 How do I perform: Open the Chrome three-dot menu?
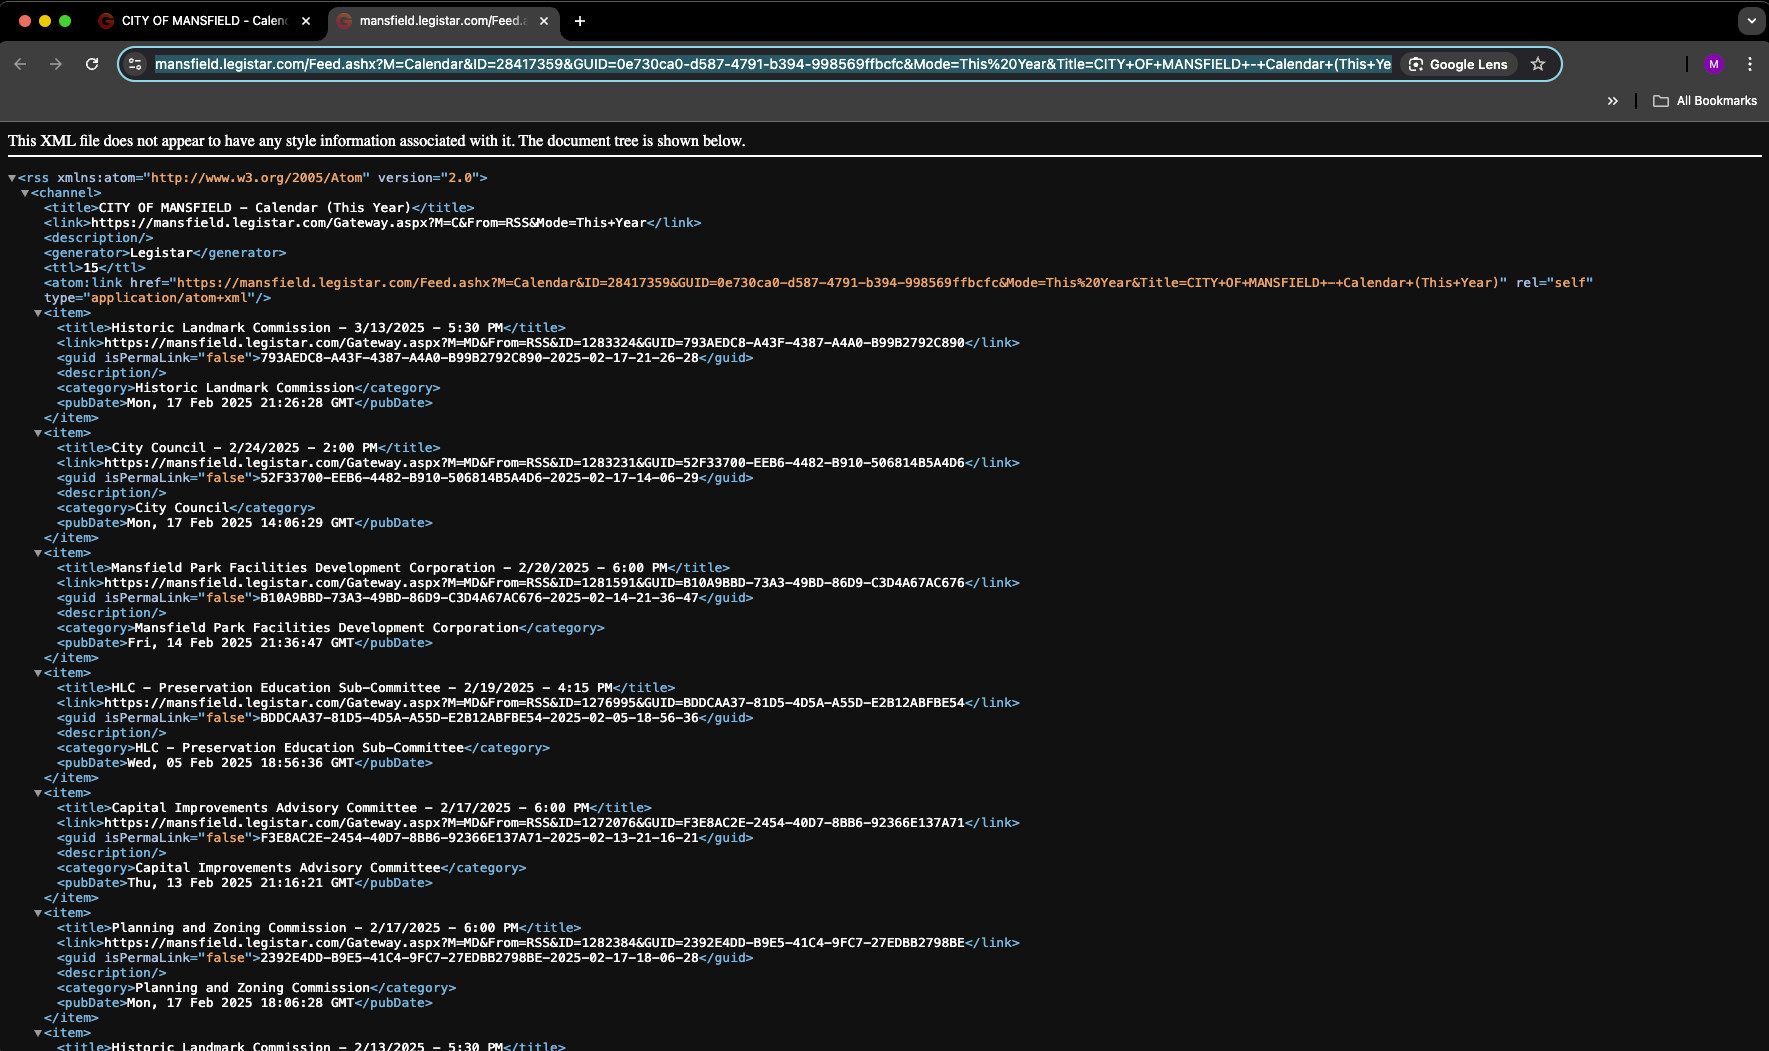1749,64
